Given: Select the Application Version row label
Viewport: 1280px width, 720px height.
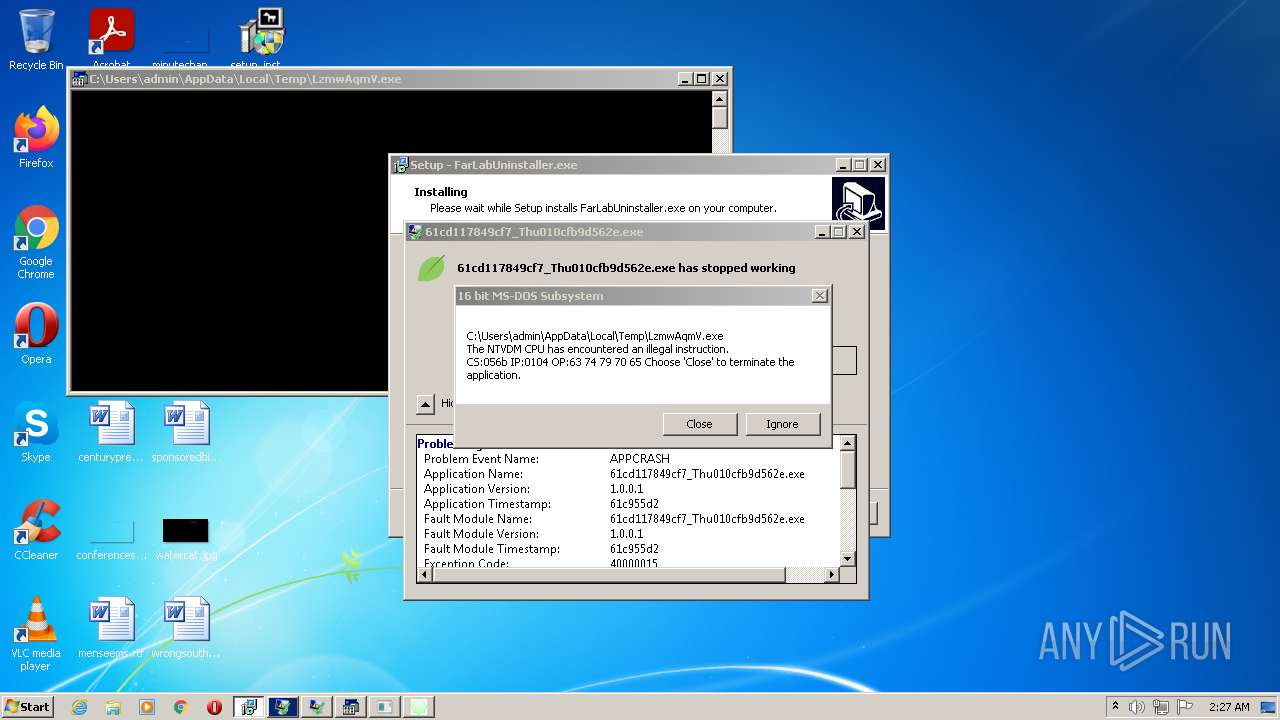Looking at the screenshot, I should (477, 489).
